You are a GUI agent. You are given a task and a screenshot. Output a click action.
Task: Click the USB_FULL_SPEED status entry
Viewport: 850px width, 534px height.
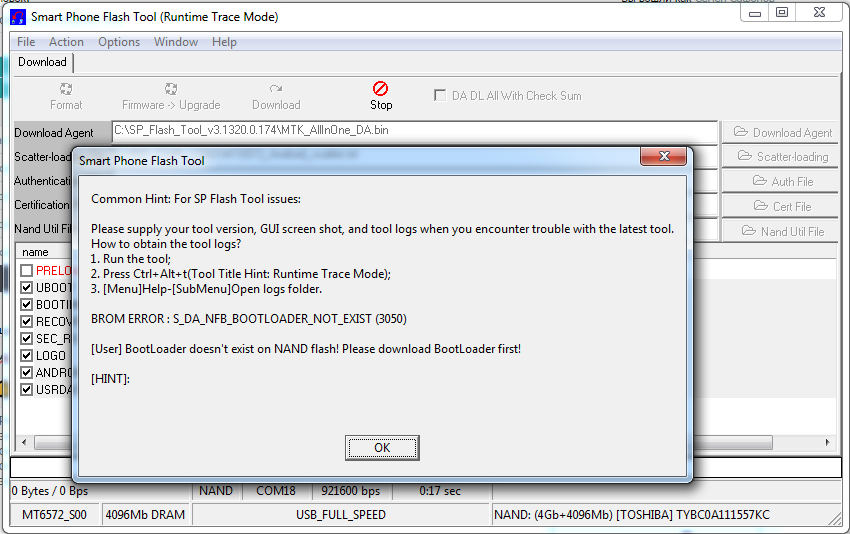pos(341,514)
